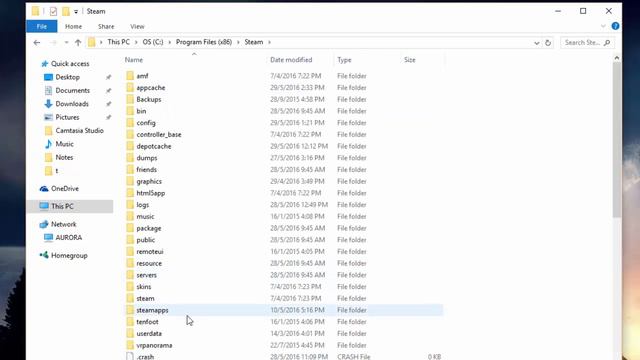640x360 pixels.
Task: Click the dumps folder icon
Action: click(x=130, y=158)
